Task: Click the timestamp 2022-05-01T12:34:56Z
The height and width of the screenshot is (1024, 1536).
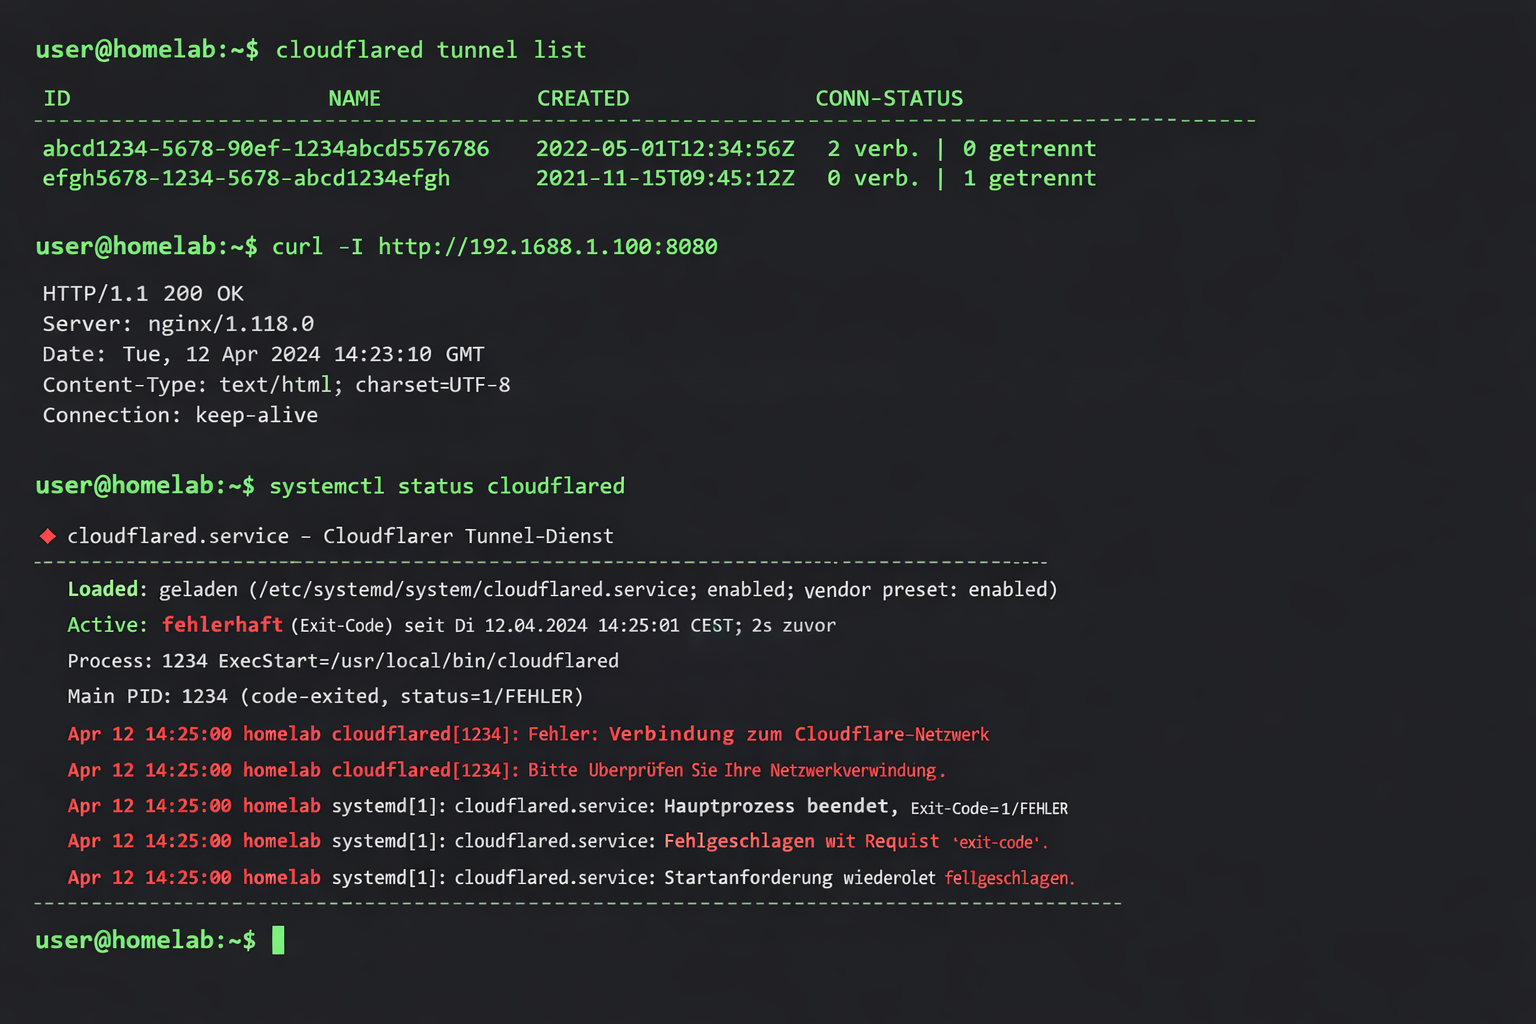Action: 665,149
